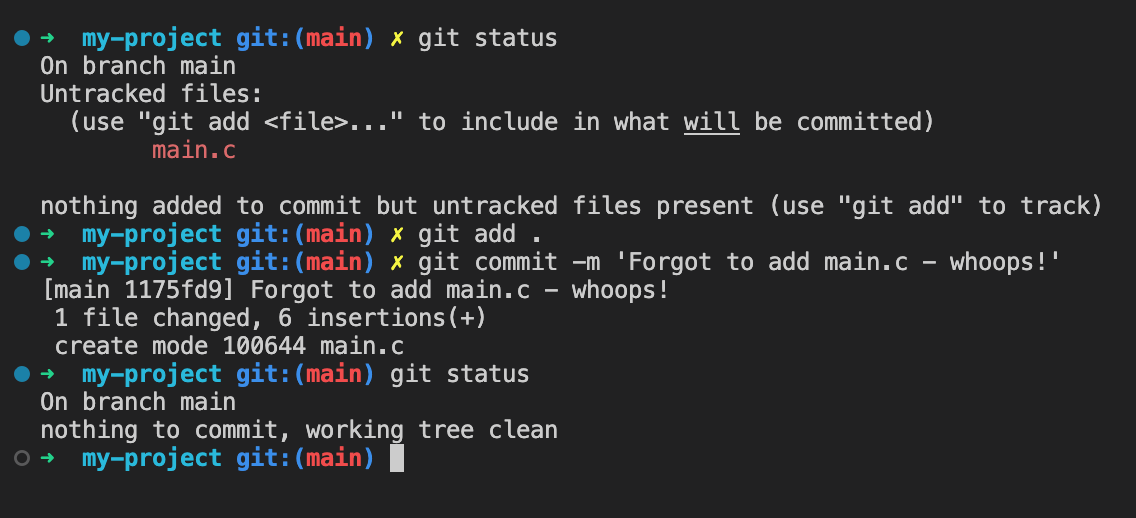Viewport: 1136px width, 518px height.
Task: Click 'nothing to commit, working tree clean' line
Action: click(x=299, y=430)
